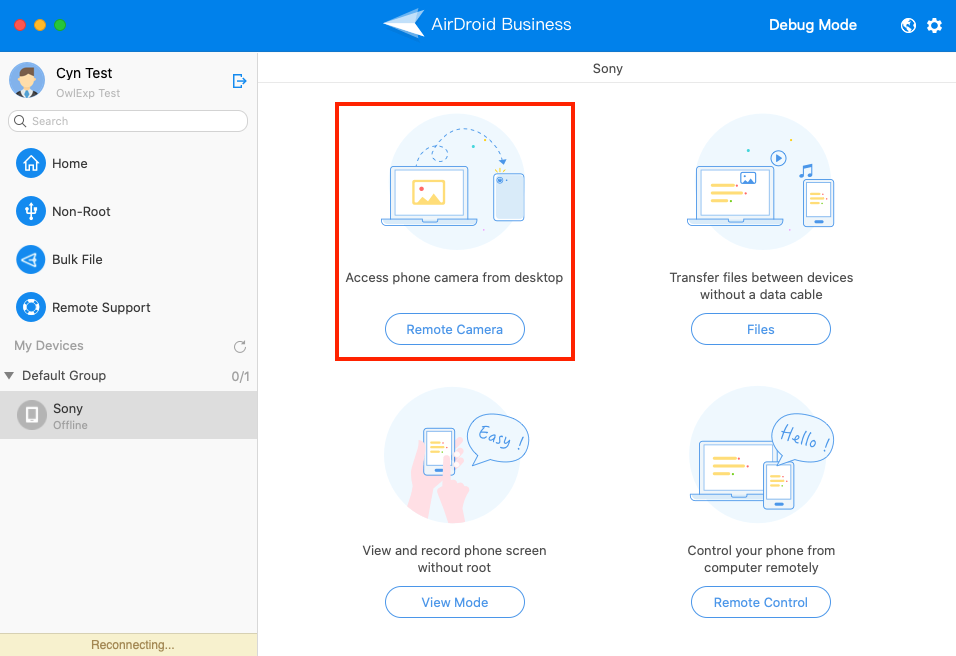Open settings gear icon
956x656 pixels.
(934, 25)
